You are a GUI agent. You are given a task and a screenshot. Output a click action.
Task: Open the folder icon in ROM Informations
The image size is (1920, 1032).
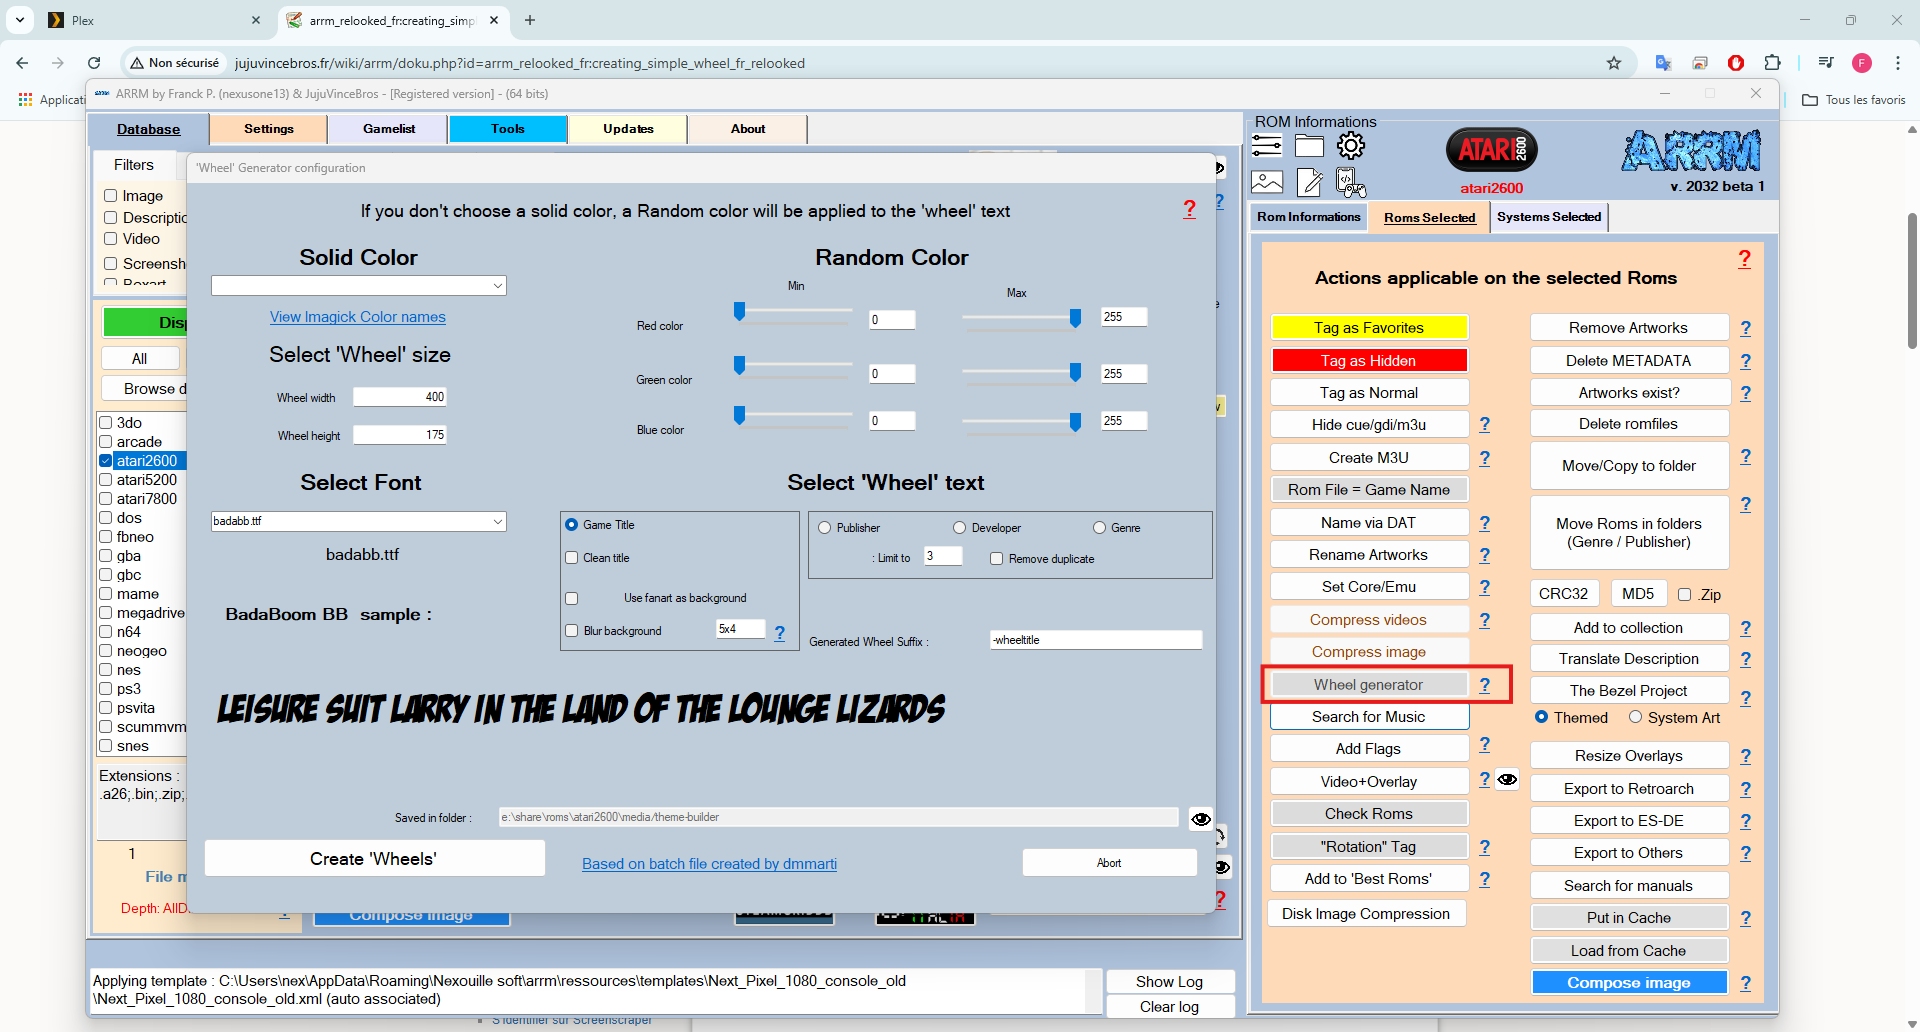point(1309,146)
